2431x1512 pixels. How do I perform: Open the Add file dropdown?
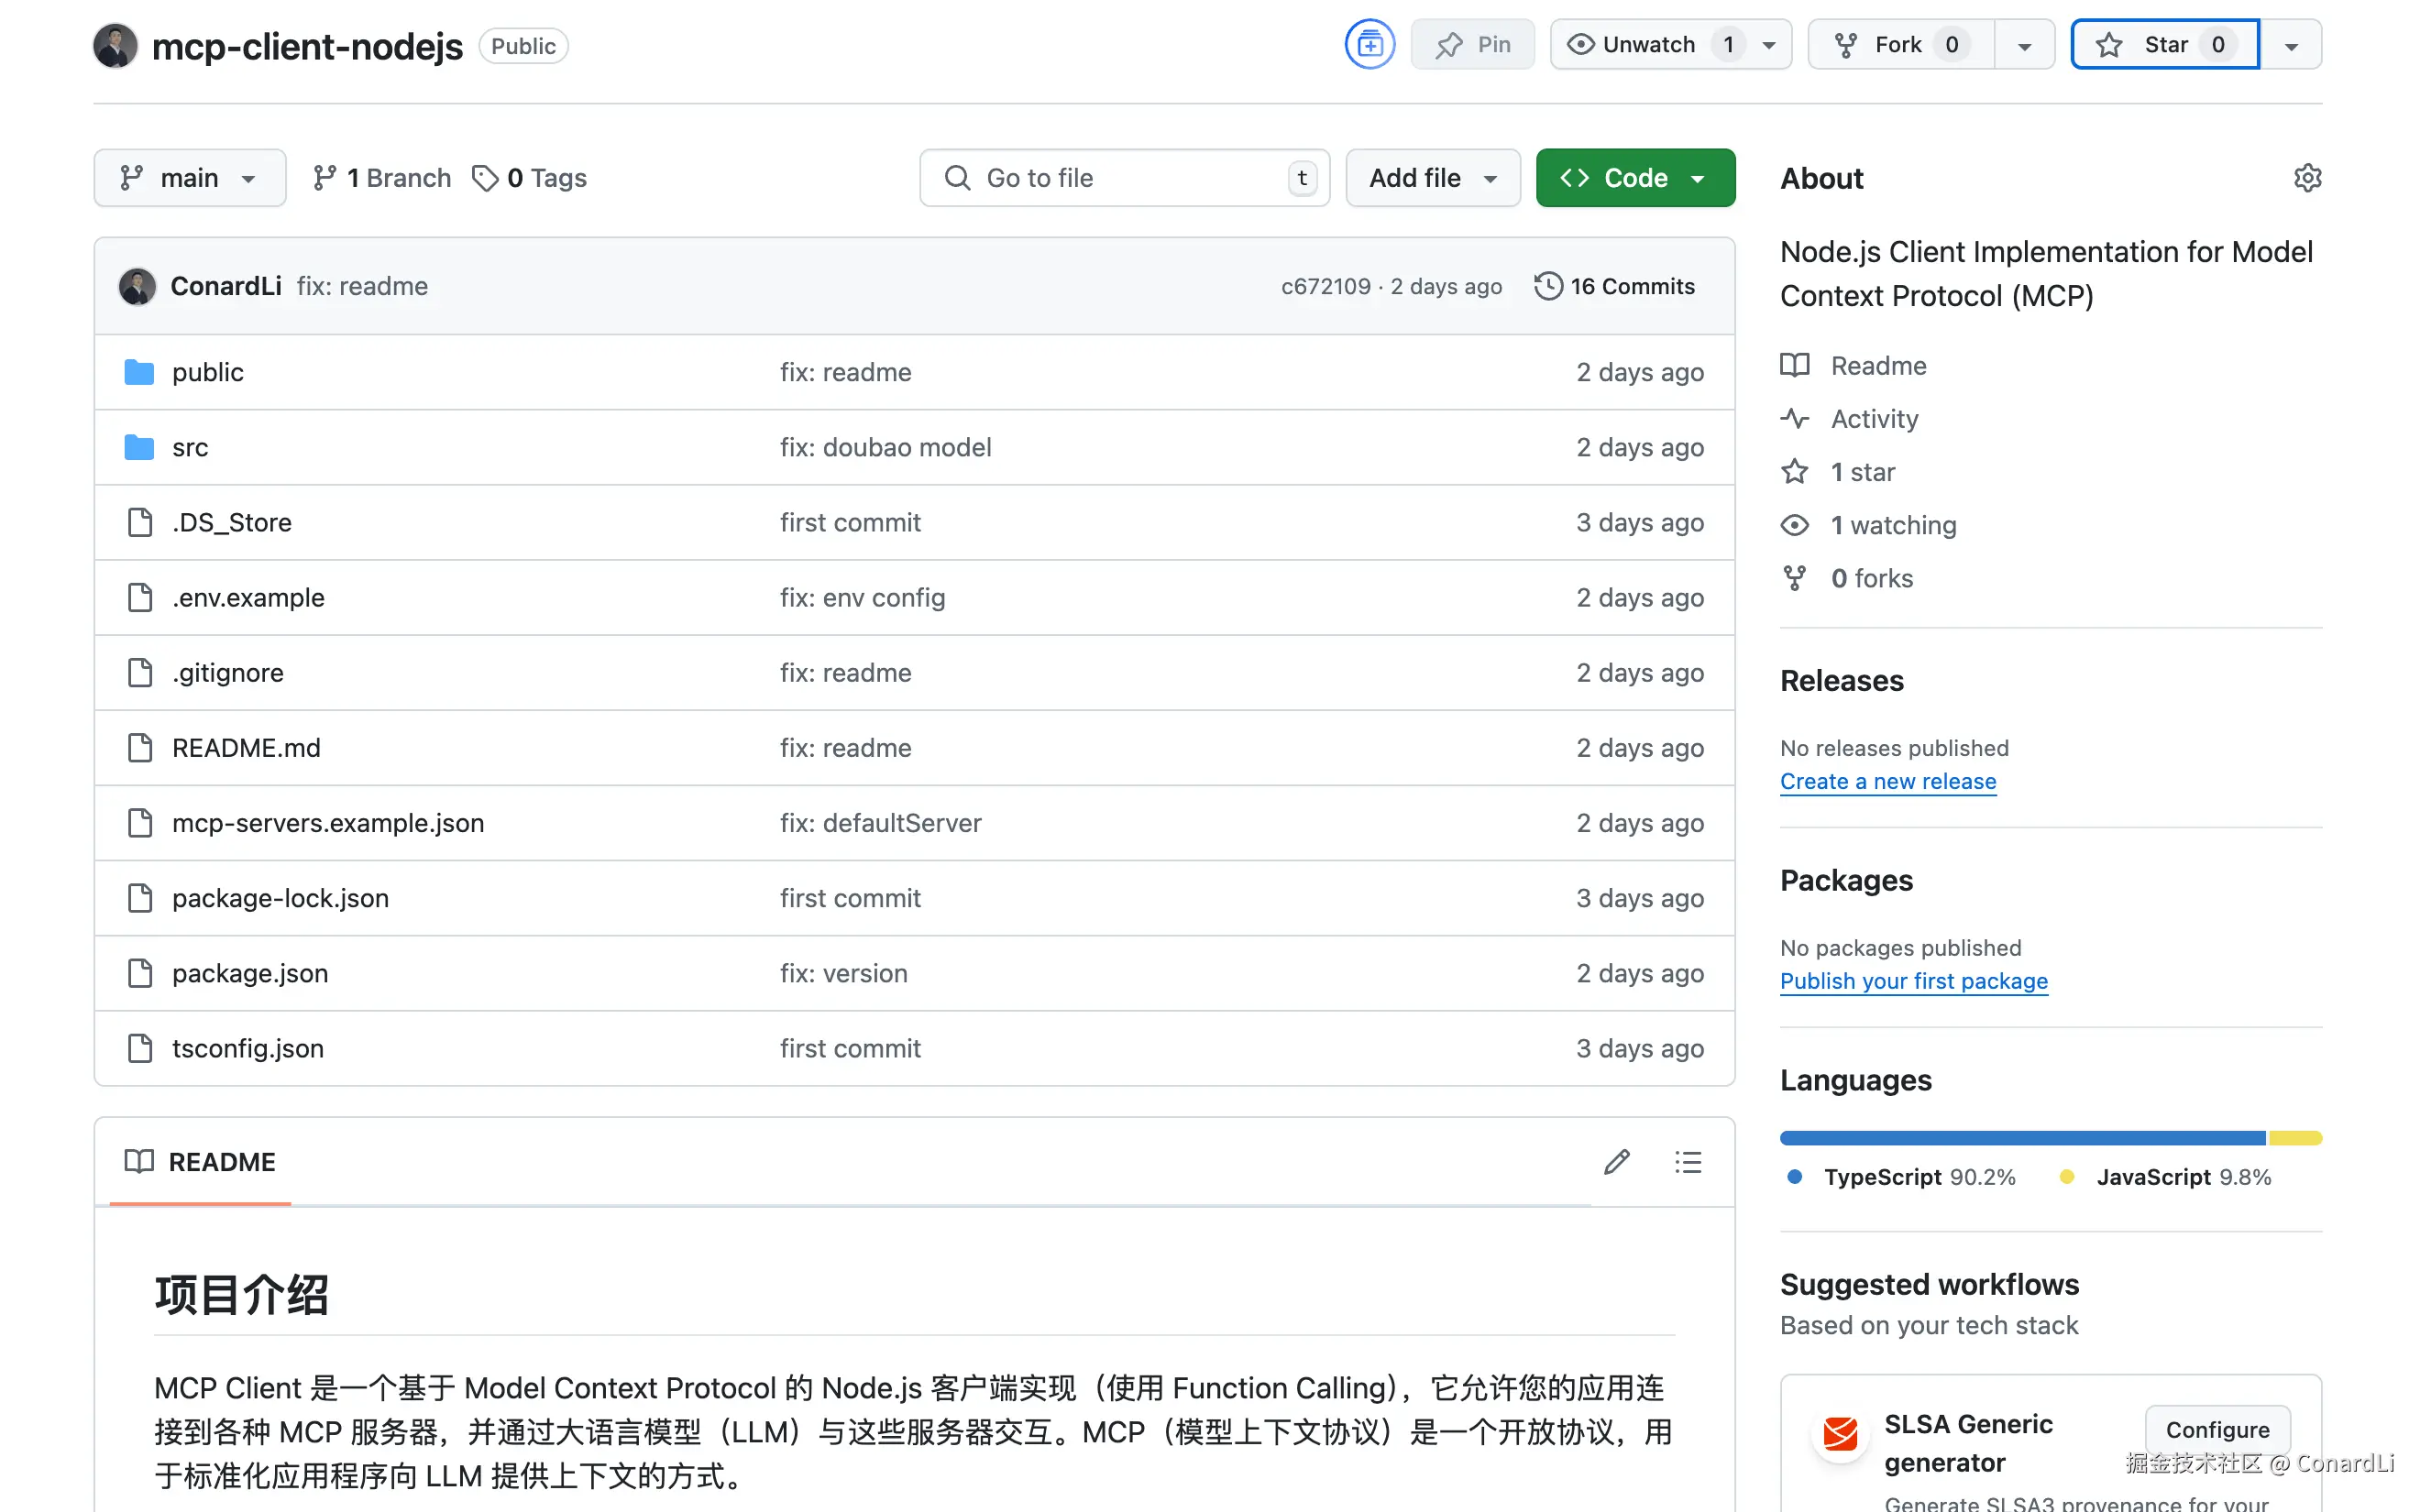(1431, 178)
